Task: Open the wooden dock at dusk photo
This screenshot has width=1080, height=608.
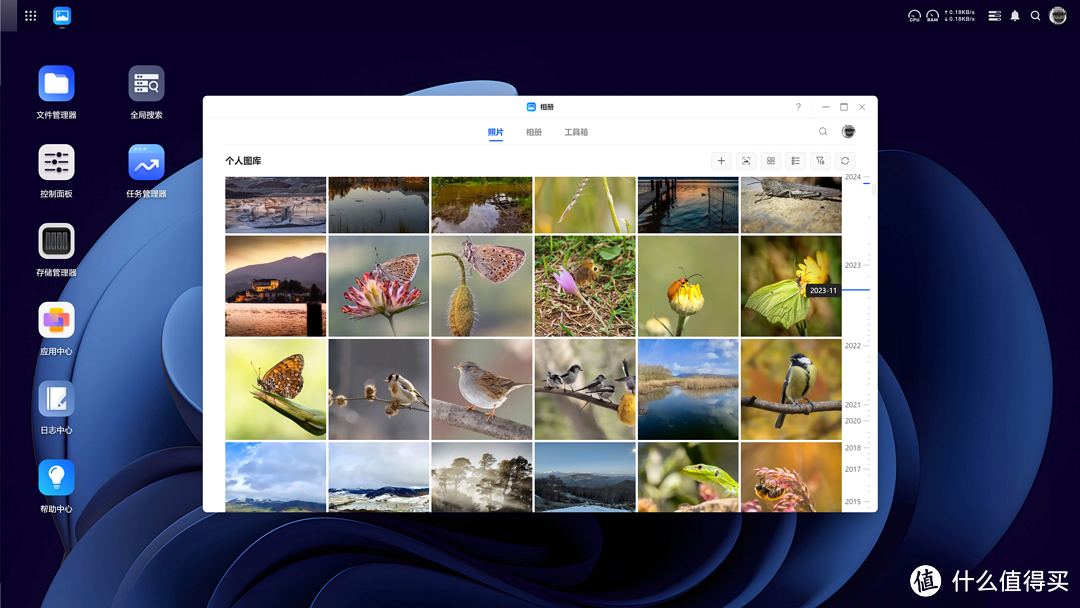Action: 688,205
